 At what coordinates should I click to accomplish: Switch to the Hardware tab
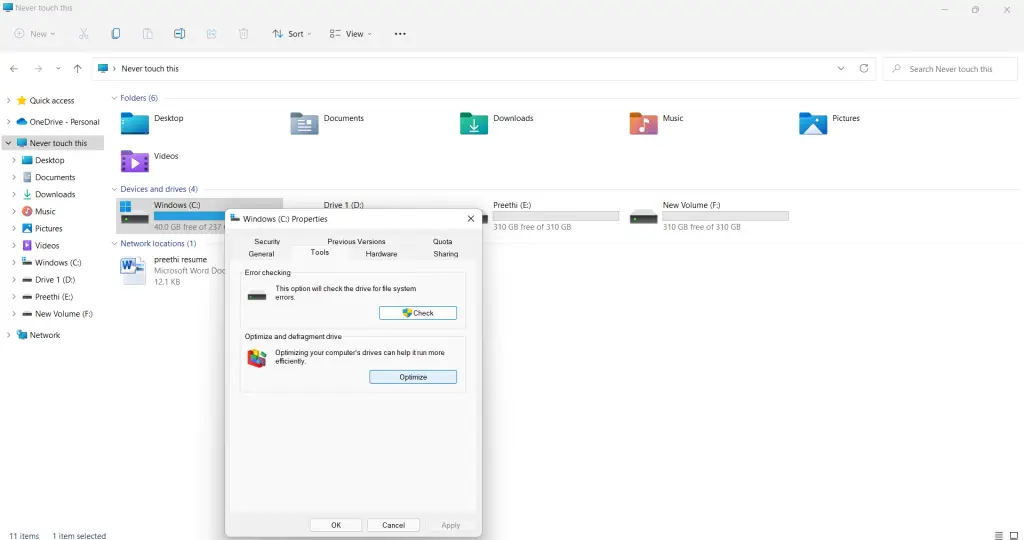(x=381, y=253)
